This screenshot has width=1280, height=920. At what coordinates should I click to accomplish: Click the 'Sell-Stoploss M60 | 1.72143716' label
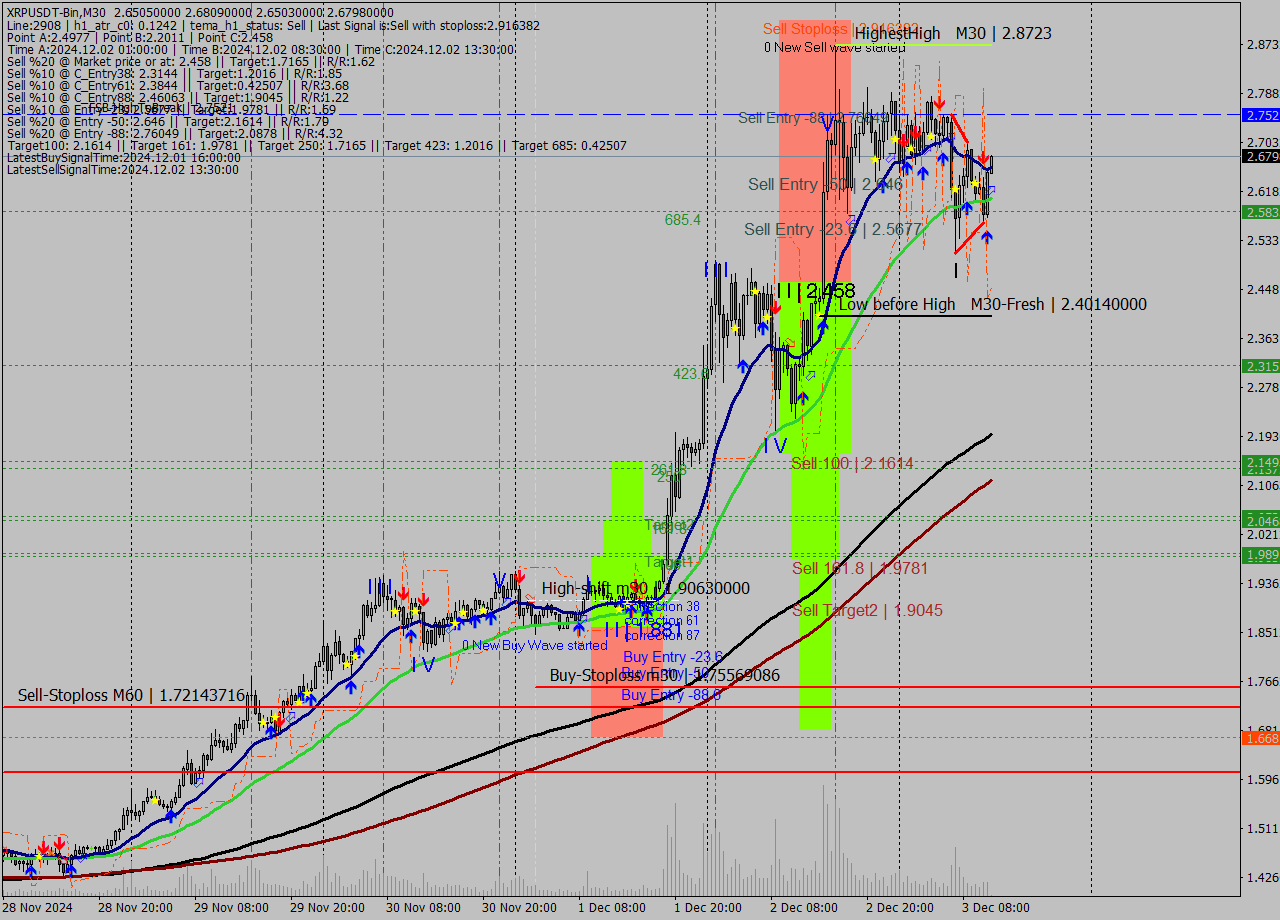point(131,694)
